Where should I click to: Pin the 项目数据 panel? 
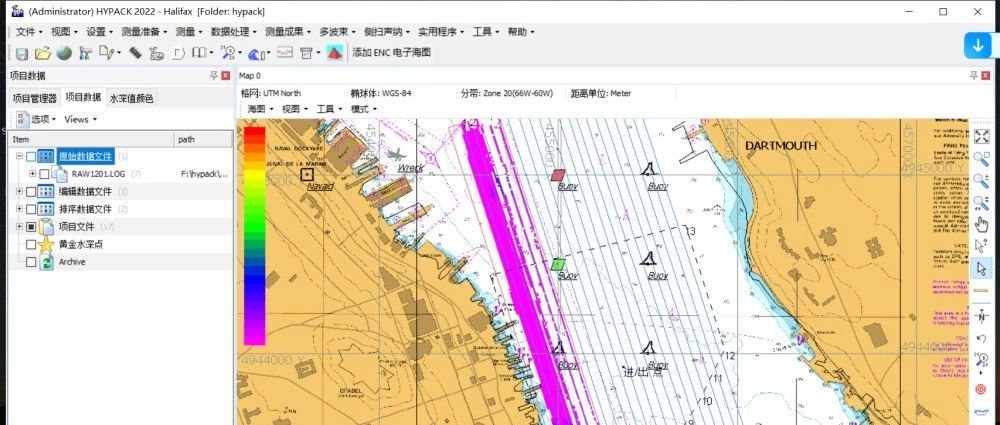214,76
